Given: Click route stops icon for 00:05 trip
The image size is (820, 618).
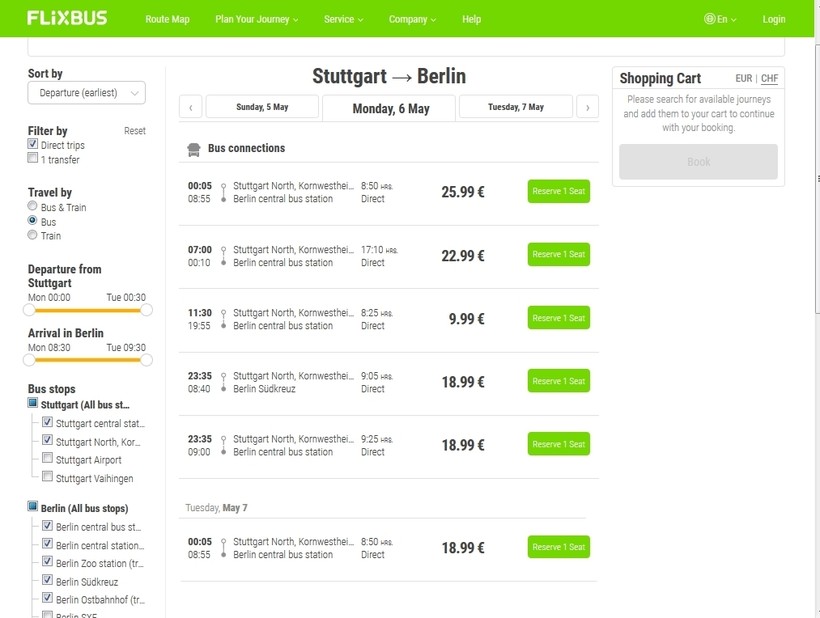Looking at the screenshot, I should 223,192.
